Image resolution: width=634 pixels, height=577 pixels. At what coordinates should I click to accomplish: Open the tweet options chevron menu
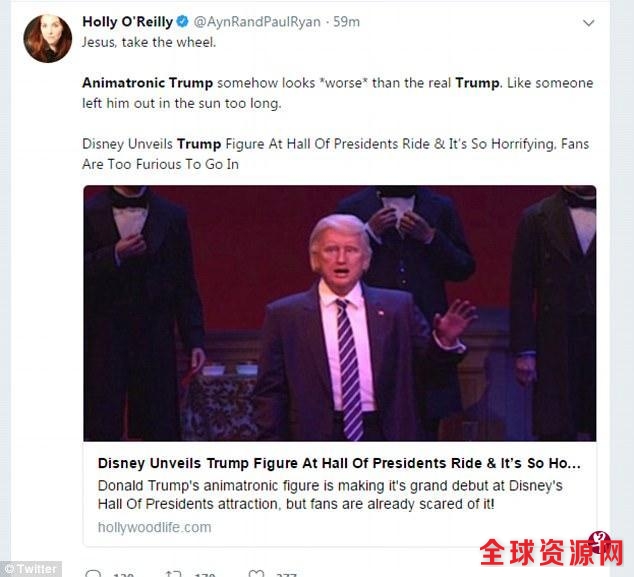[x=588, y=23]
